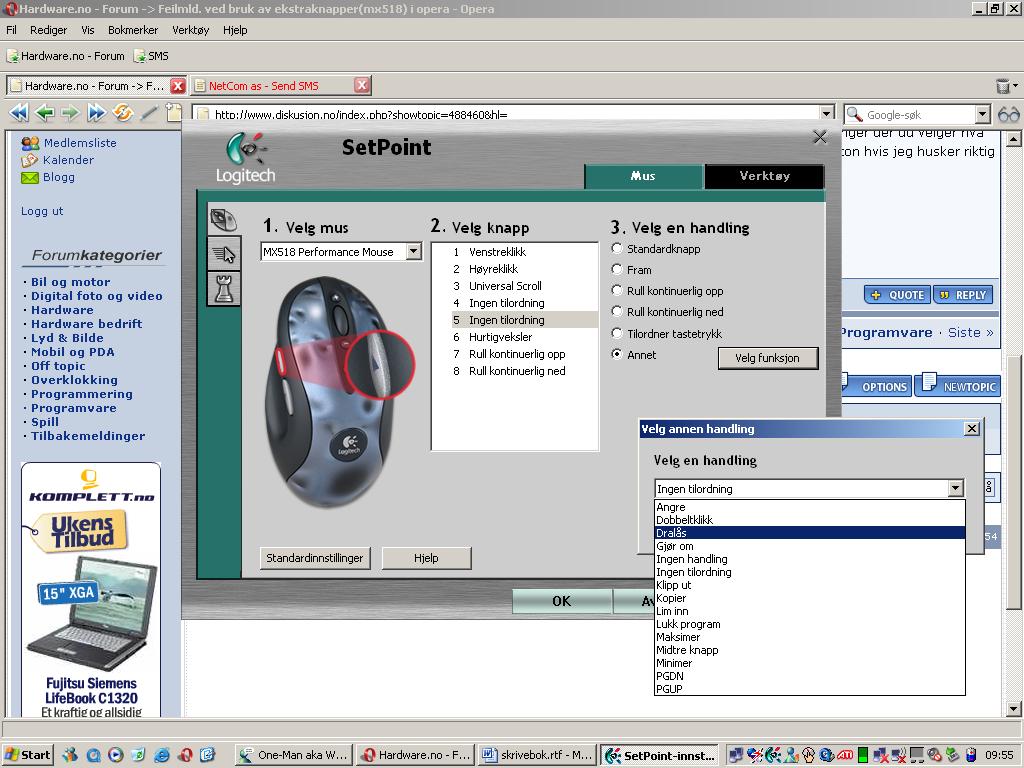Select Rull kontinuerlig opp radio option

point(616,290)
